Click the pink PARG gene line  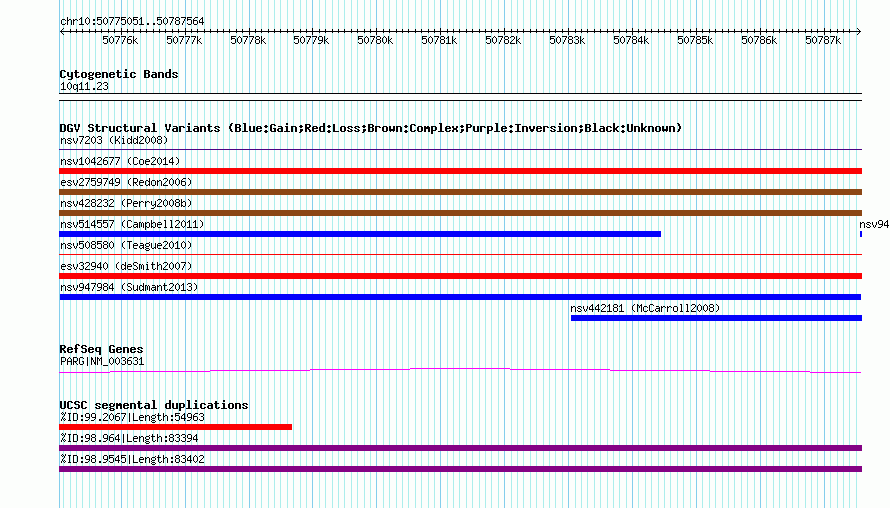(x=460, y=370)
